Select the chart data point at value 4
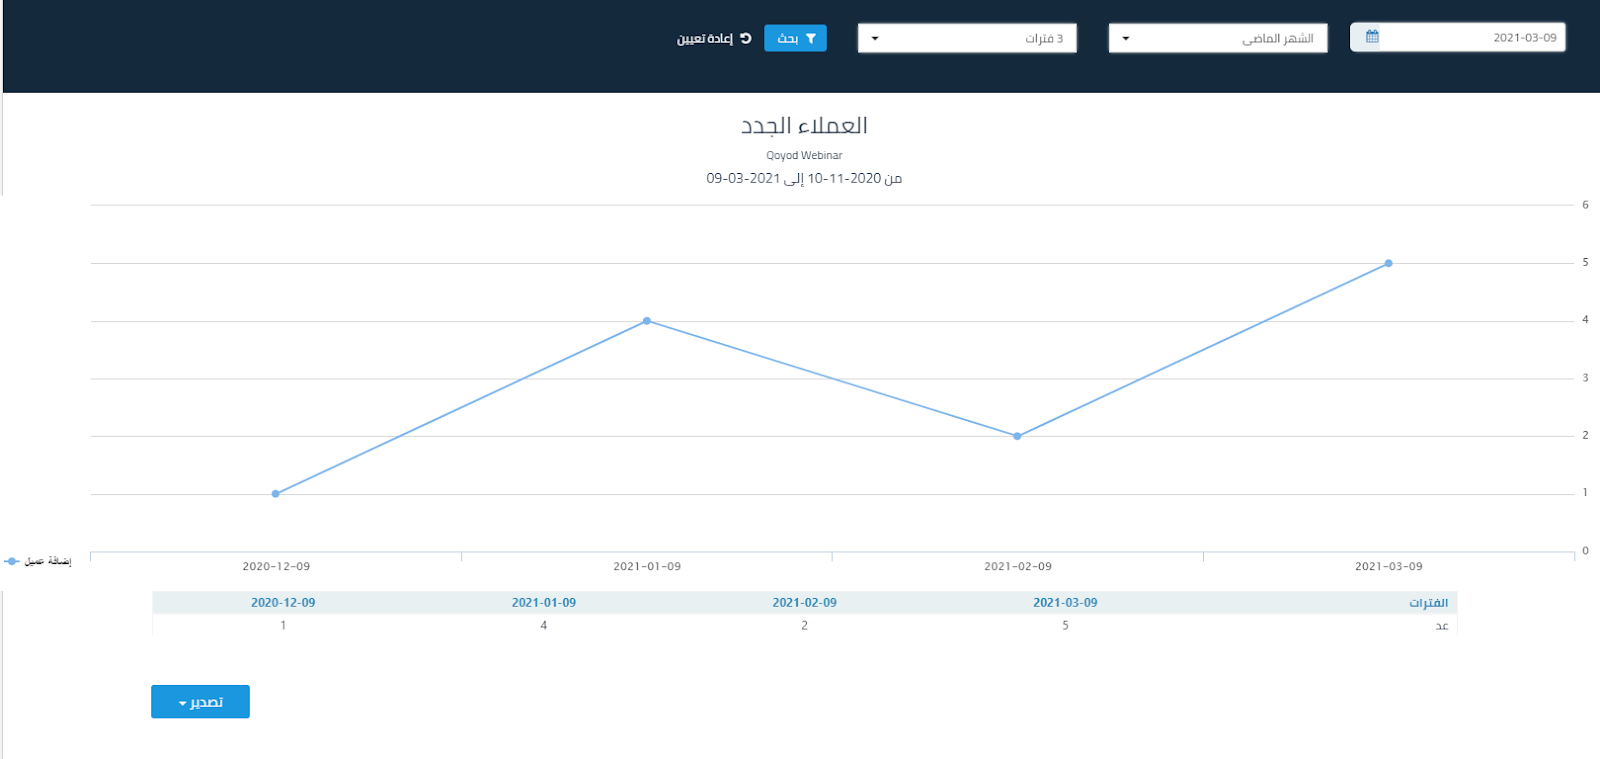Image resolution: width=1600 pixels, height=759 pixels. coord(647,321)
